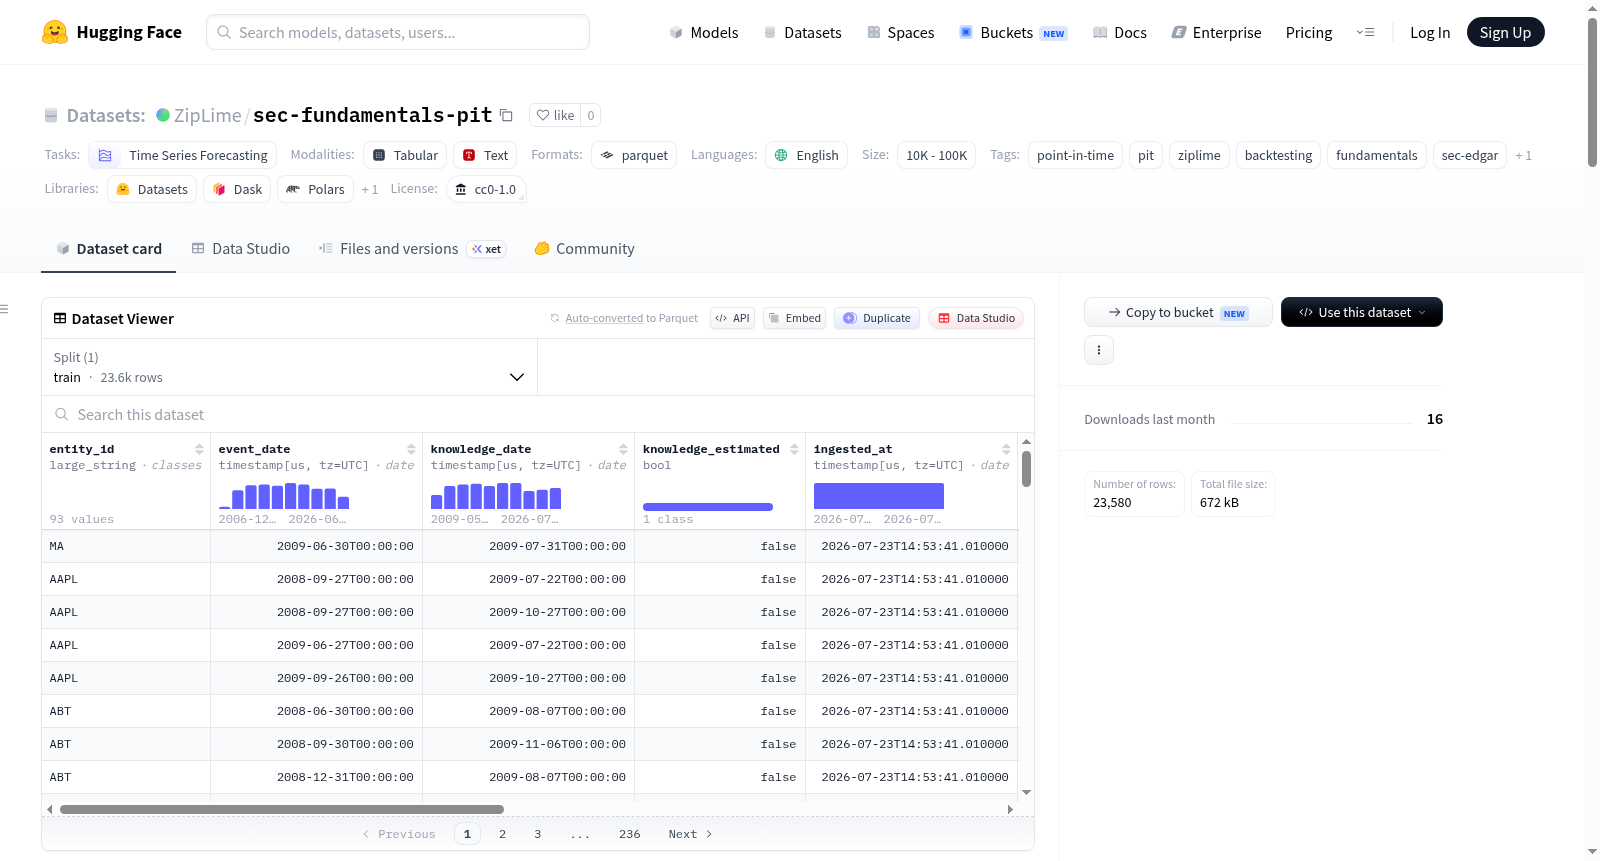This screenshot has width=1600, height=861.
Task: Click the Hugging Face logo icon
Action: pyautogui.click(x=55, y=32)
